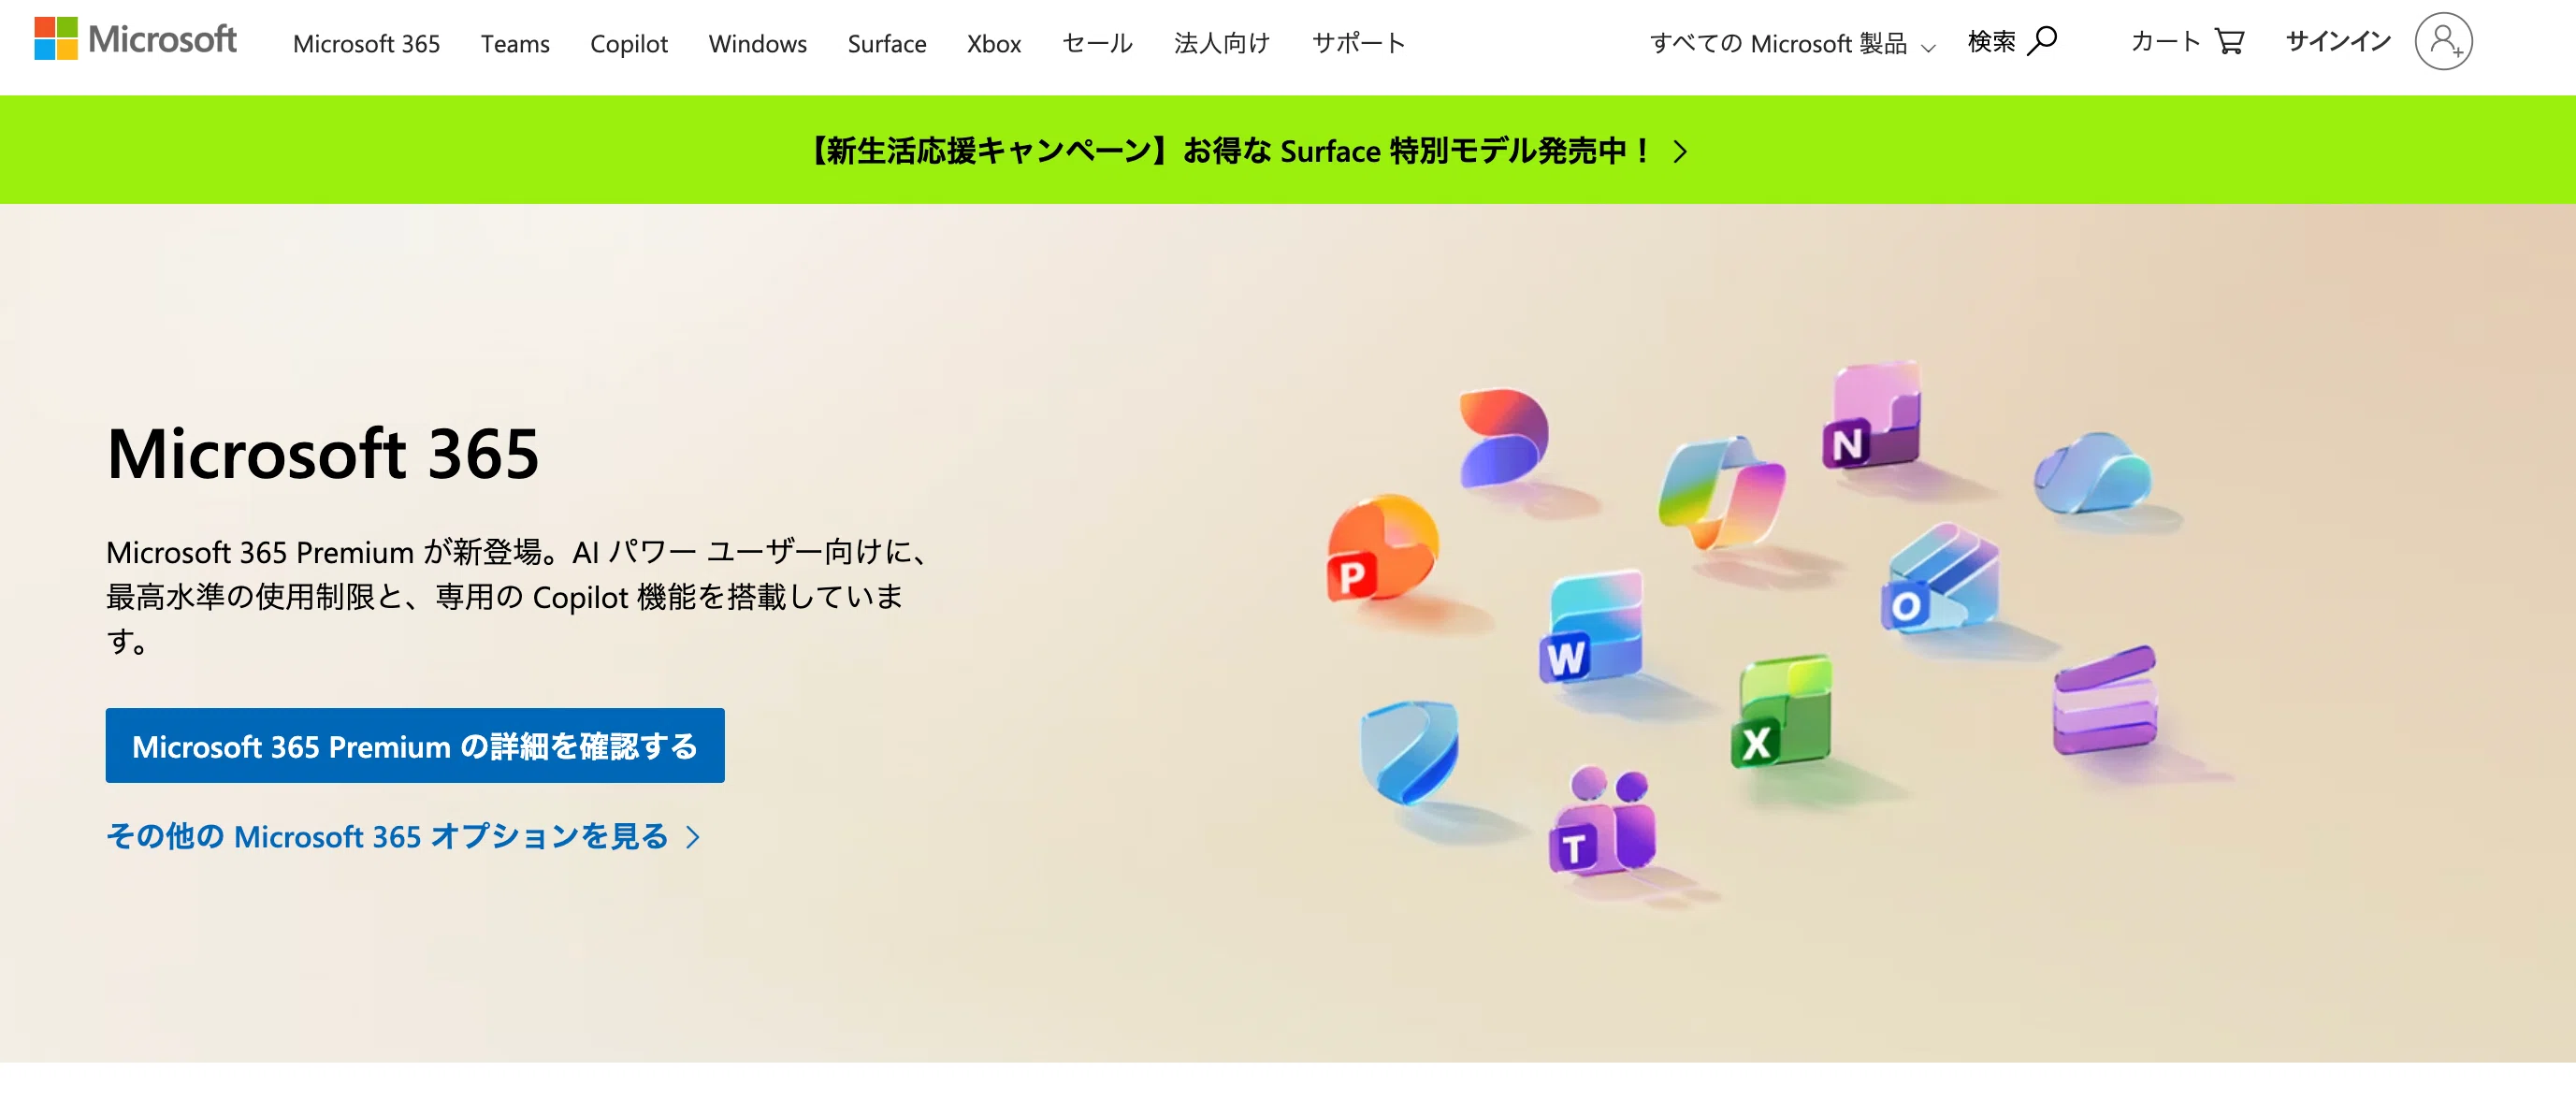
Task: Open Xbox nav menu item
Action: 994,43
